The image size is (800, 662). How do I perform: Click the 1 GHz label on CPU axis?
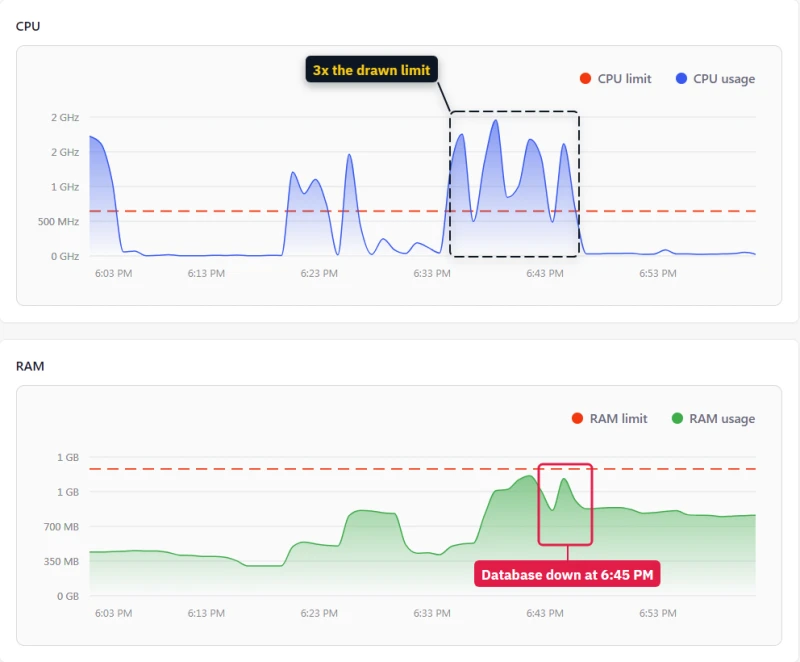[x=65, y=187]
